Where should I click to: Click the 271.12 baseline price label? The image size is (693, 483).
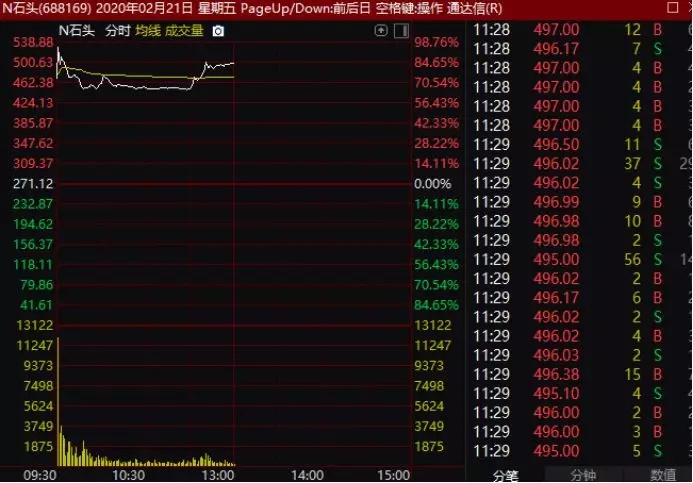coord(33,183)
